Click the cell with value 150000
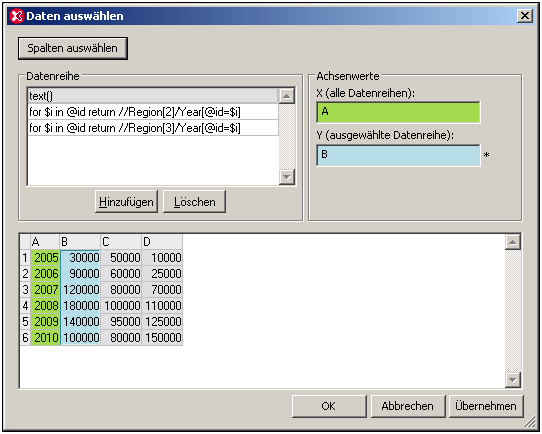Image resolution: width=542 pixels, height=434 pixels. pos(162,337)
